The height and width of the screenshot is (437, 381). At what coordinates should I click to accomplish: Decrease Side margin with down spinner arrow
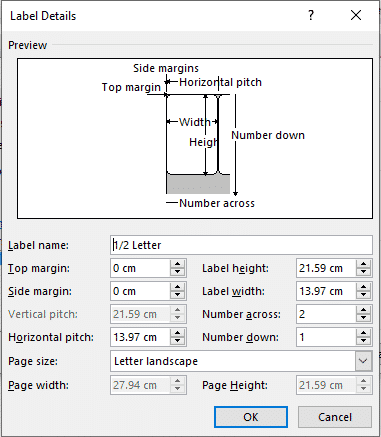point(177,295)
